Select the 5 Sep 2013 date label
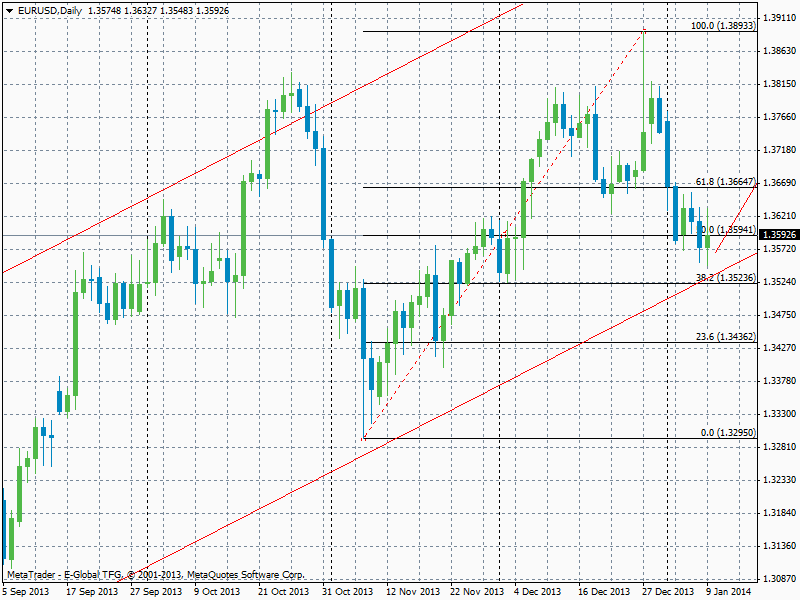Screen dimensions: 800x600 point(26,591)
